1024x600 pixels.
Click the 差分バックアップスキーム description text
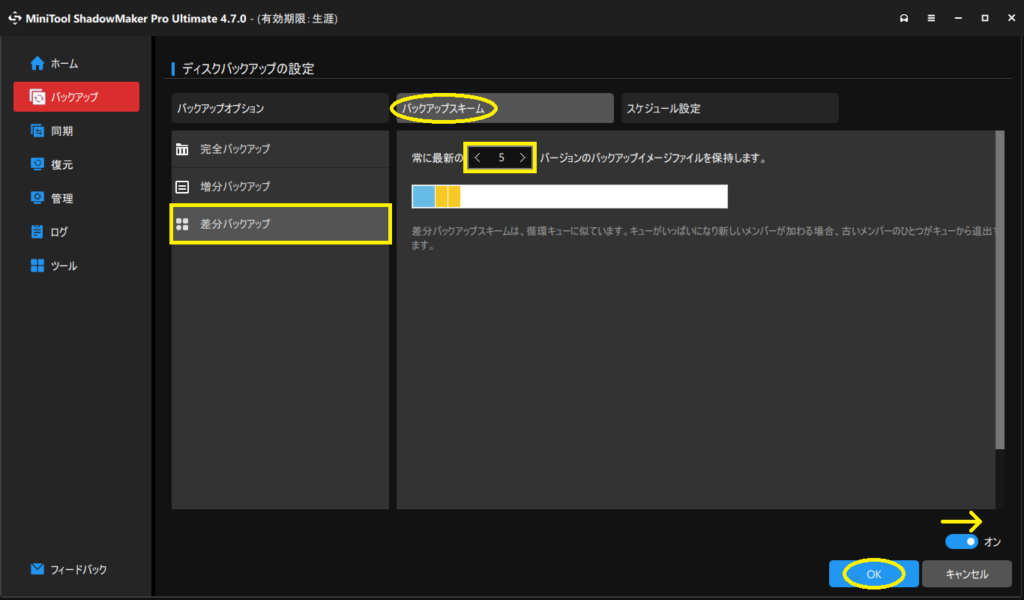(704, 238)
